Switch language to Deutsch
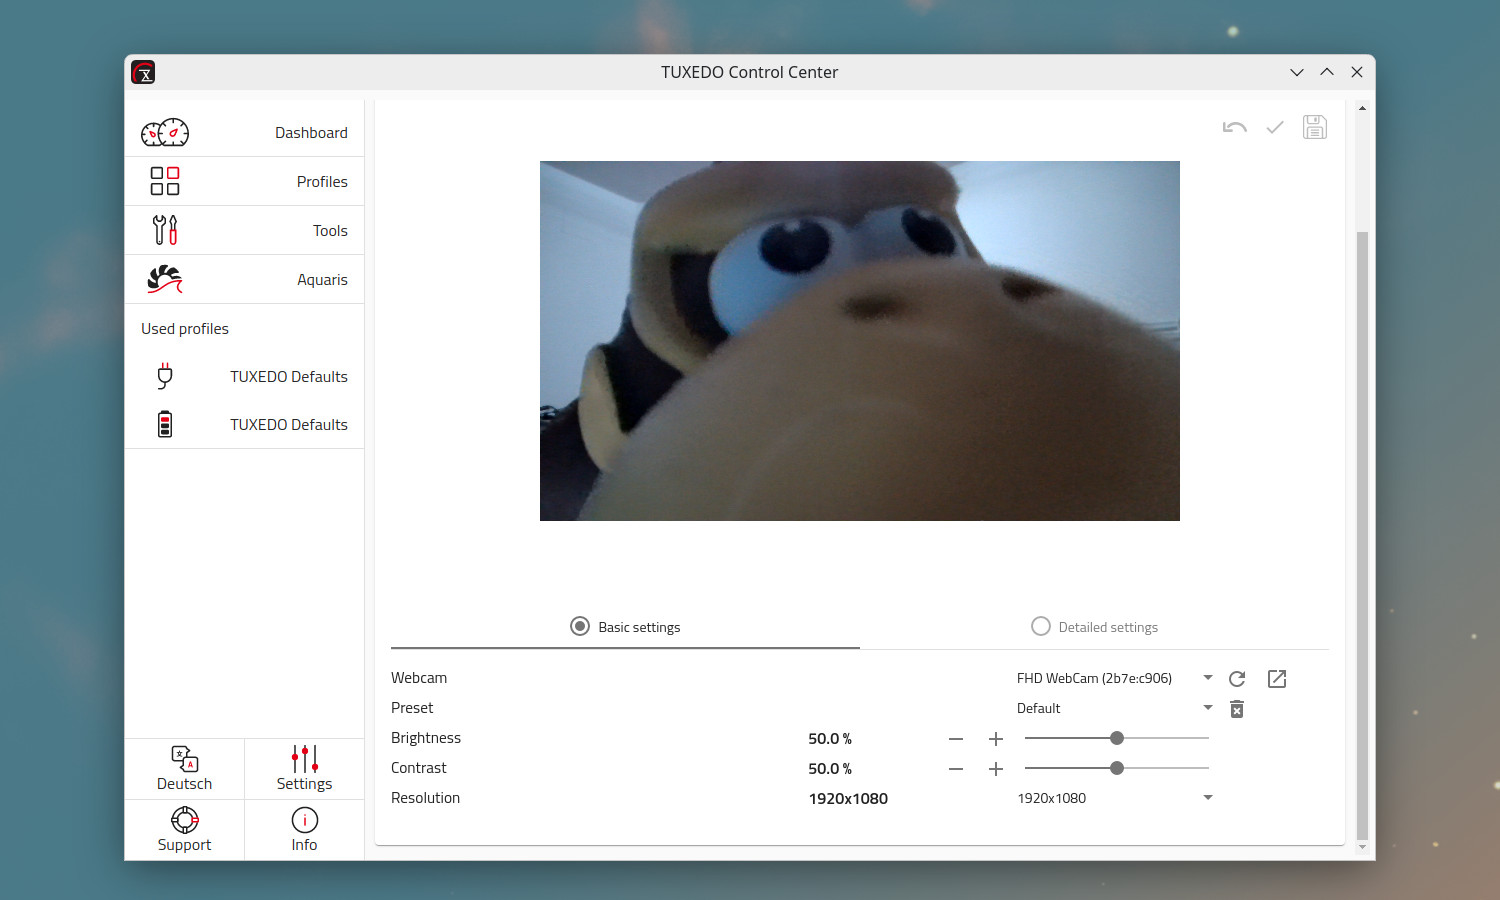The width and height of the screenshot is (1500, 900). tap(185, 769)
